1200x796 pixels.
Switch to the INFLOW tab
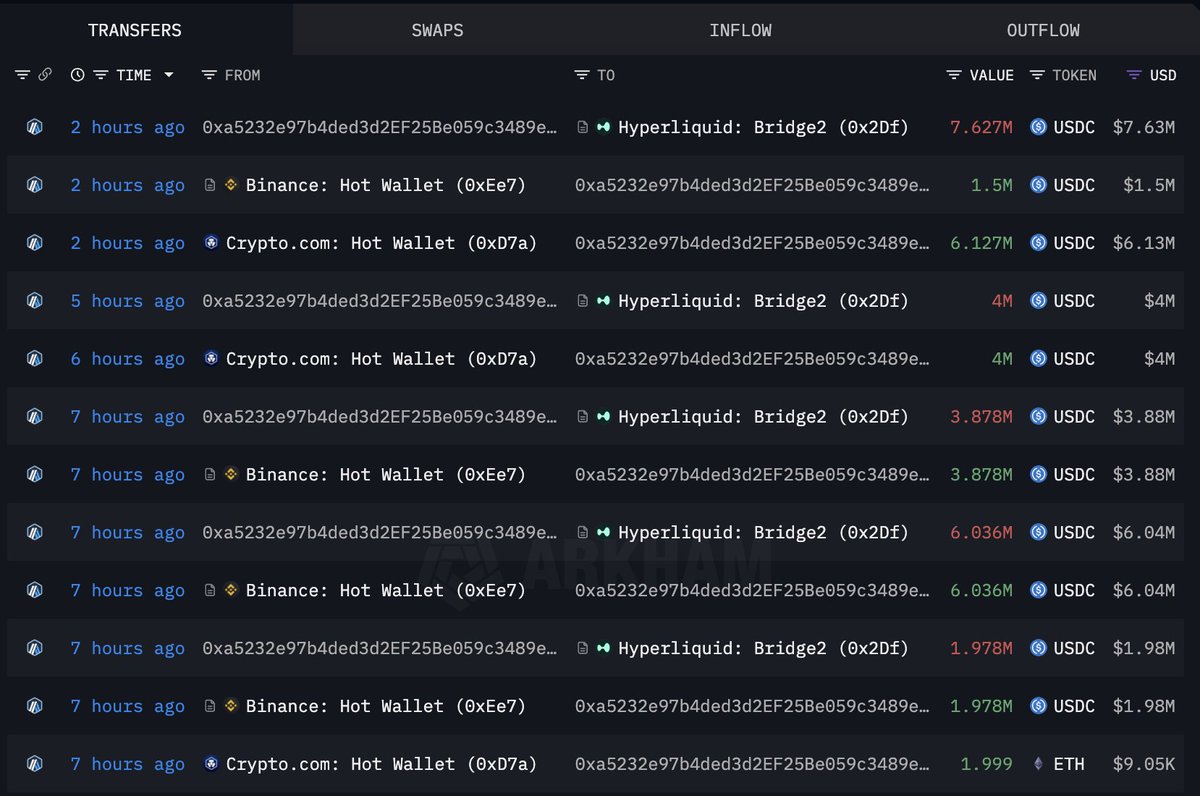tap(741, 30)
